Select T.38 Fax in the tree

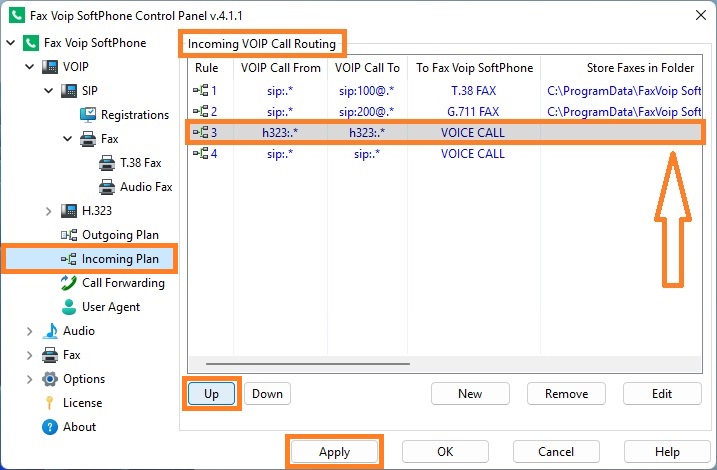pyautogui.click(x=141, y=163)
